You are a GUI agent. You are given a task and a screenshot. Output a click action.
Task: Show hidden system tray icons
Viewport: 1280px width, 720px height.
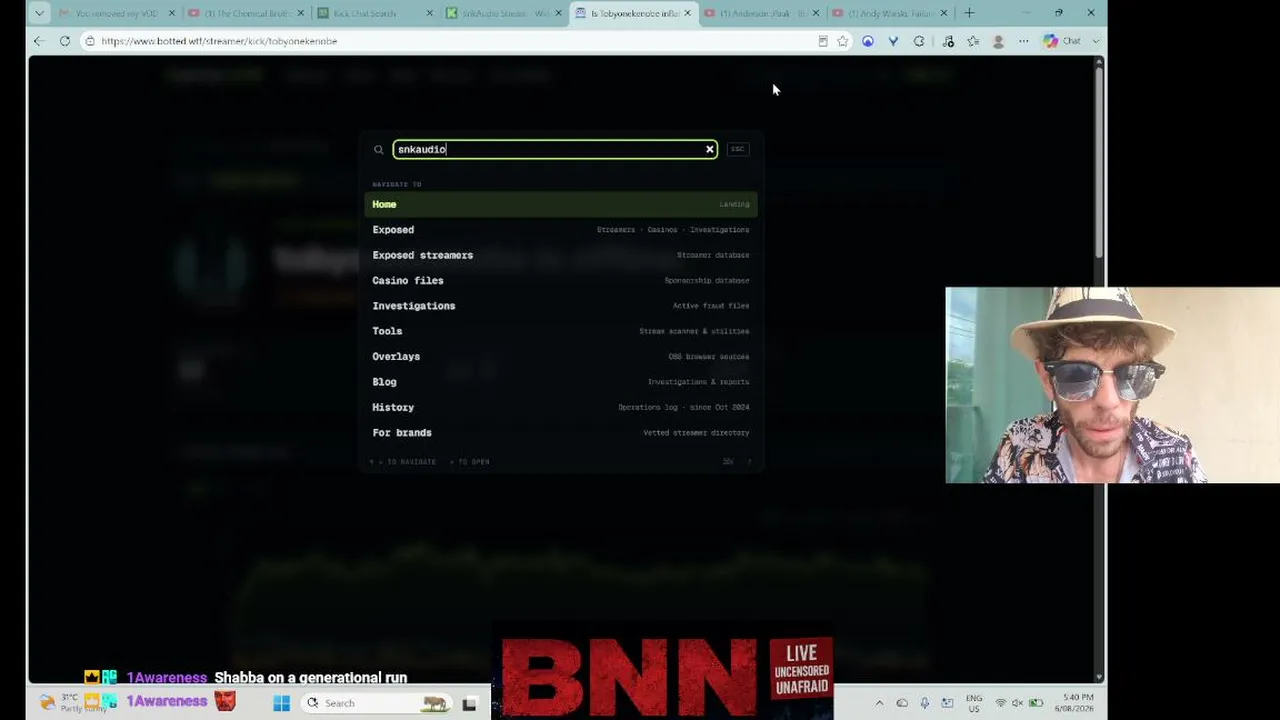[879, 703]
